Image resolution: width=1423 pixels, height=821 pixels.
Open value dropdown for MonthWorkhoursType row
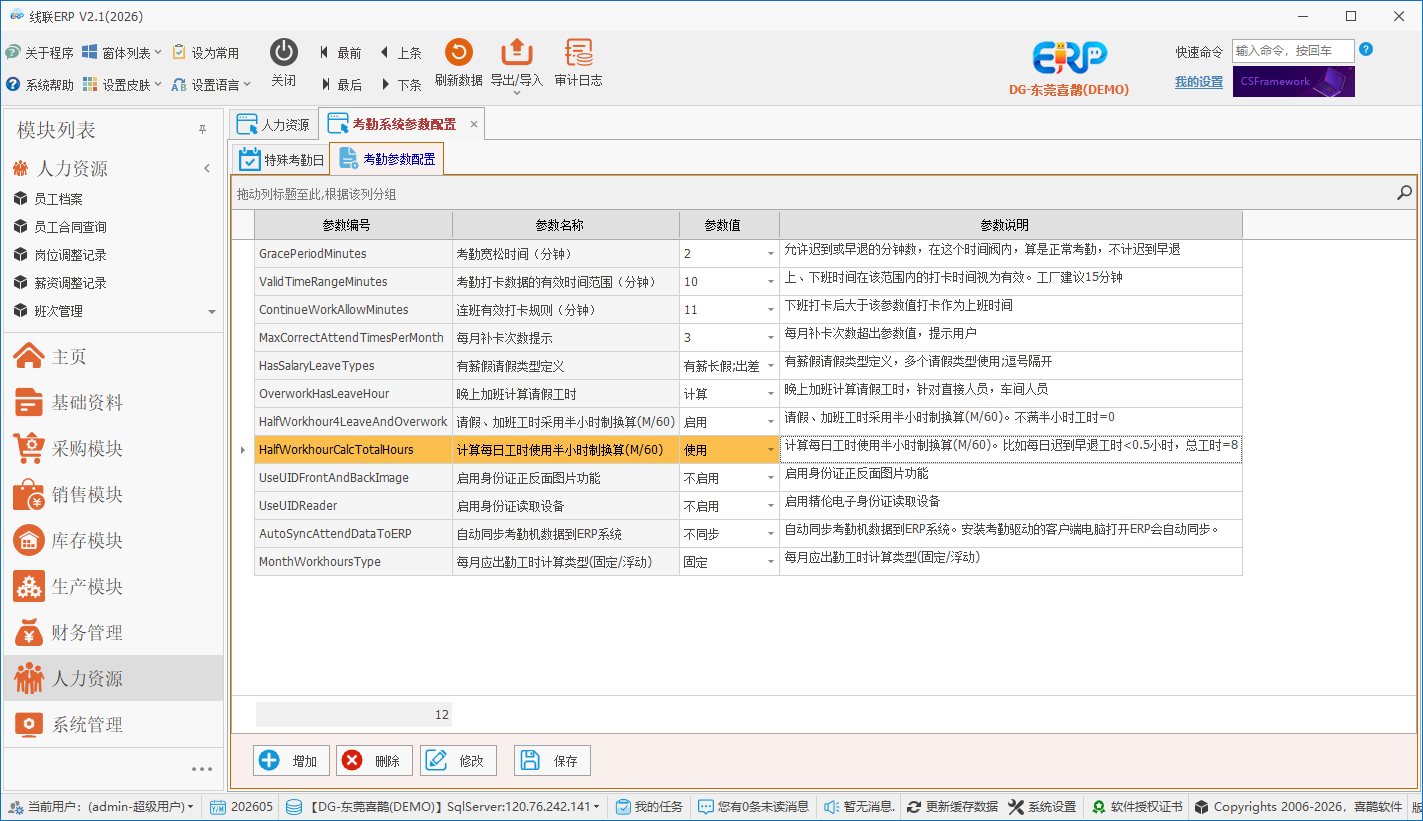click(x=770, y=562)
